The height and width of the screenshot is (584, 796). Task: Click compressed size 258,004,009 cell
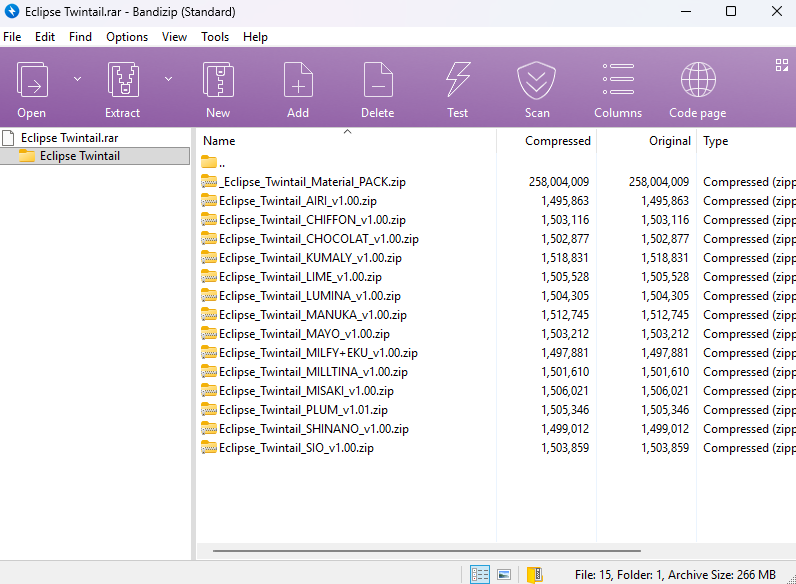point(558,182)
